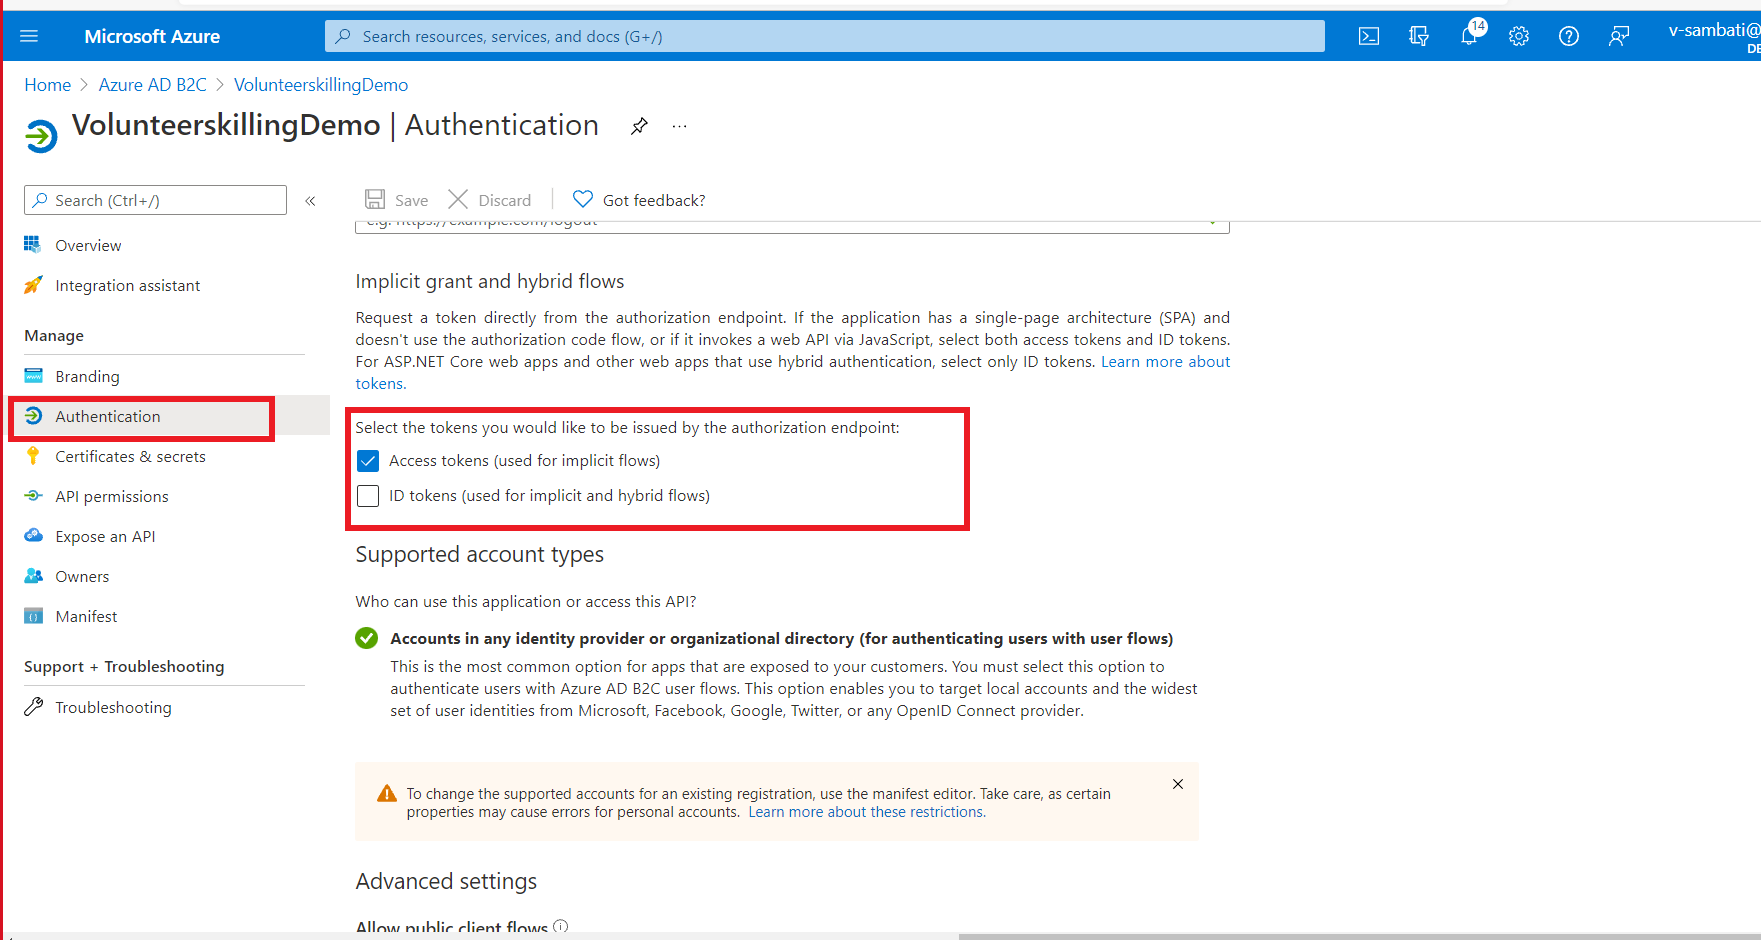The width and height of the screenshot is (1761, 940).
Task: Open the Owners menu item
Action: coord(82,577)
